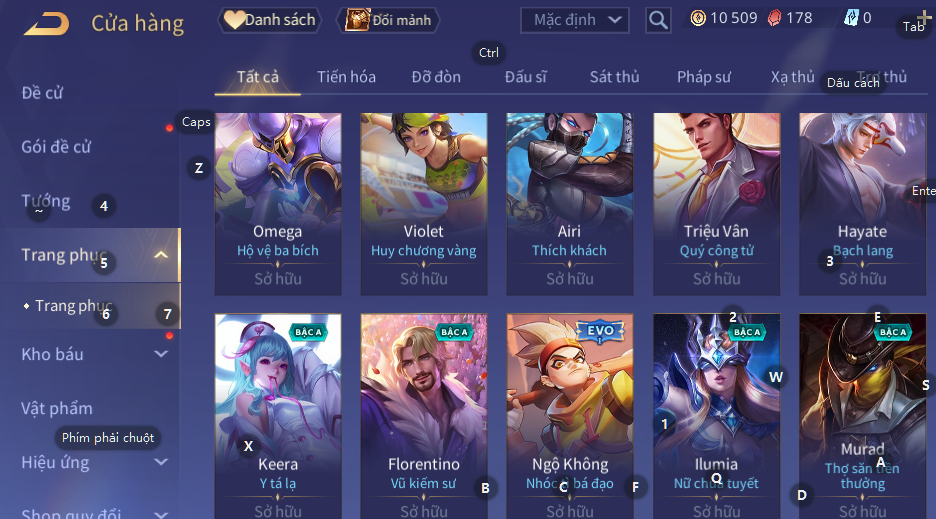The height and width of the screenshot is (519, 936).
Task: Click the blue voucher currency icon
Action: [x=851, y=19]
